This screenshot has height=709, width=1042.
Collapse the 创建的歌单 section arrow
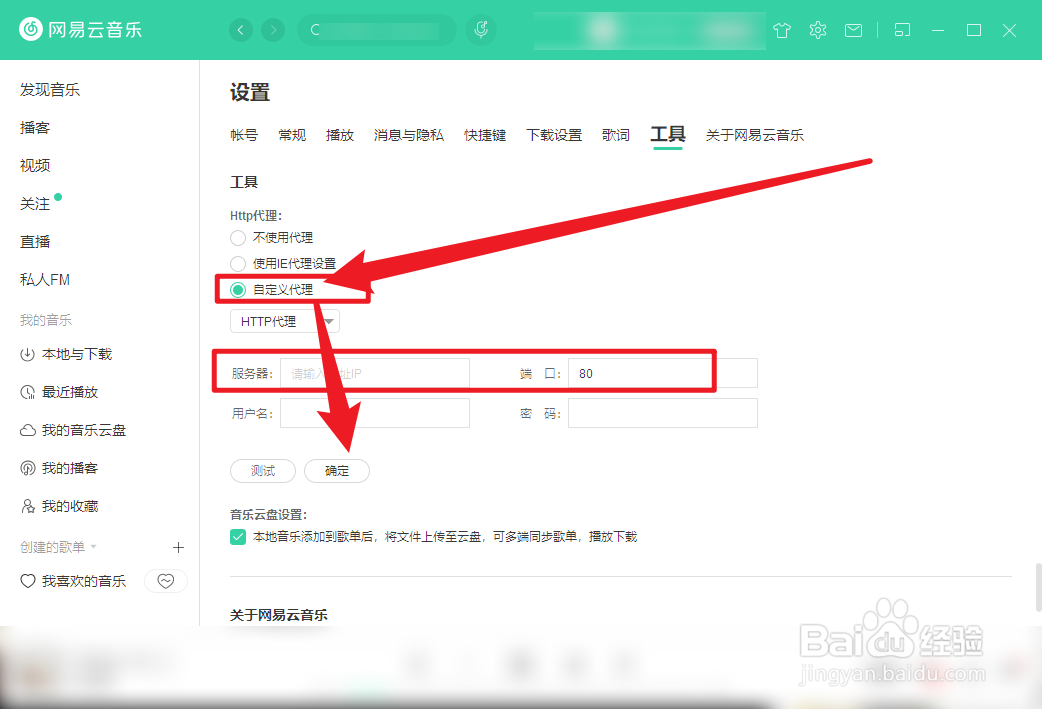(94, 547)
